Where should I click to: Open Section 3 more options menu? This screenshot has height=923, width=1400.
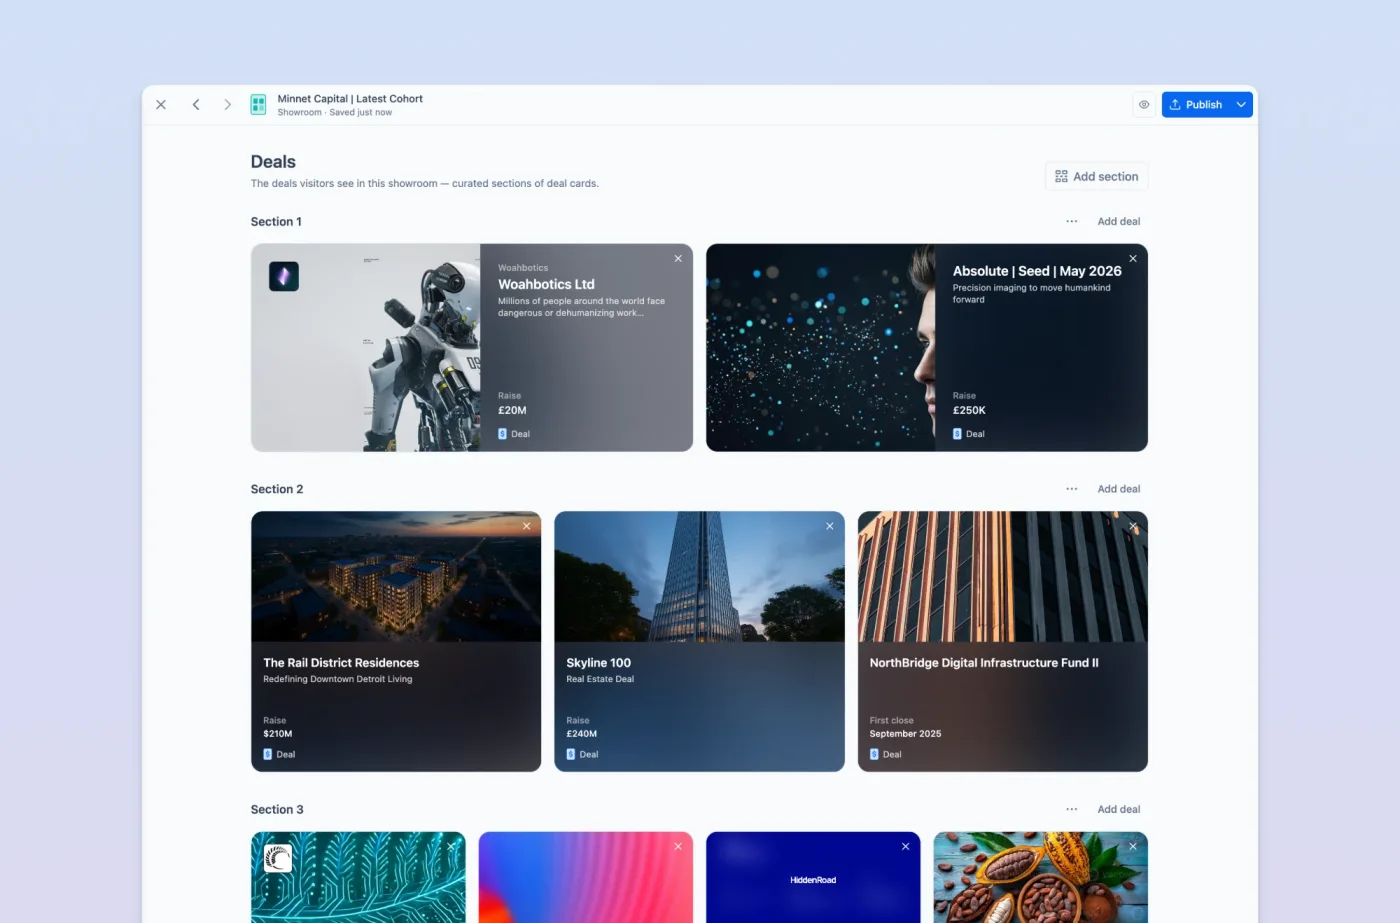click(1072, 809)
